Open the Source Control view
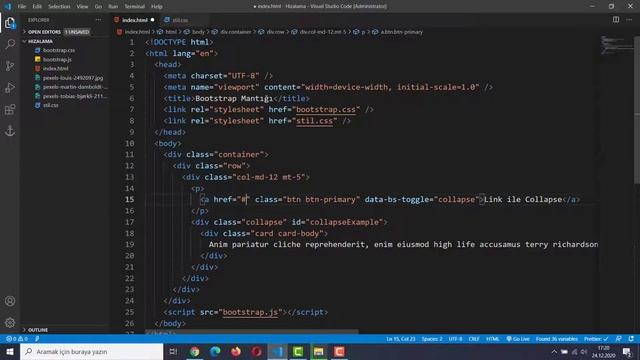This screenshot has width=640, height=360. 10,66
